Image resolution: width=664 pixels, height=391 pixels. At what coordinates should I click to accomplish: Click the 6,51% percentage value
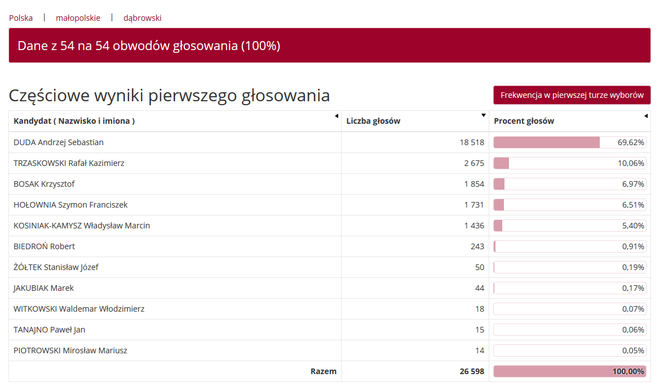click(x=633, y=205)
